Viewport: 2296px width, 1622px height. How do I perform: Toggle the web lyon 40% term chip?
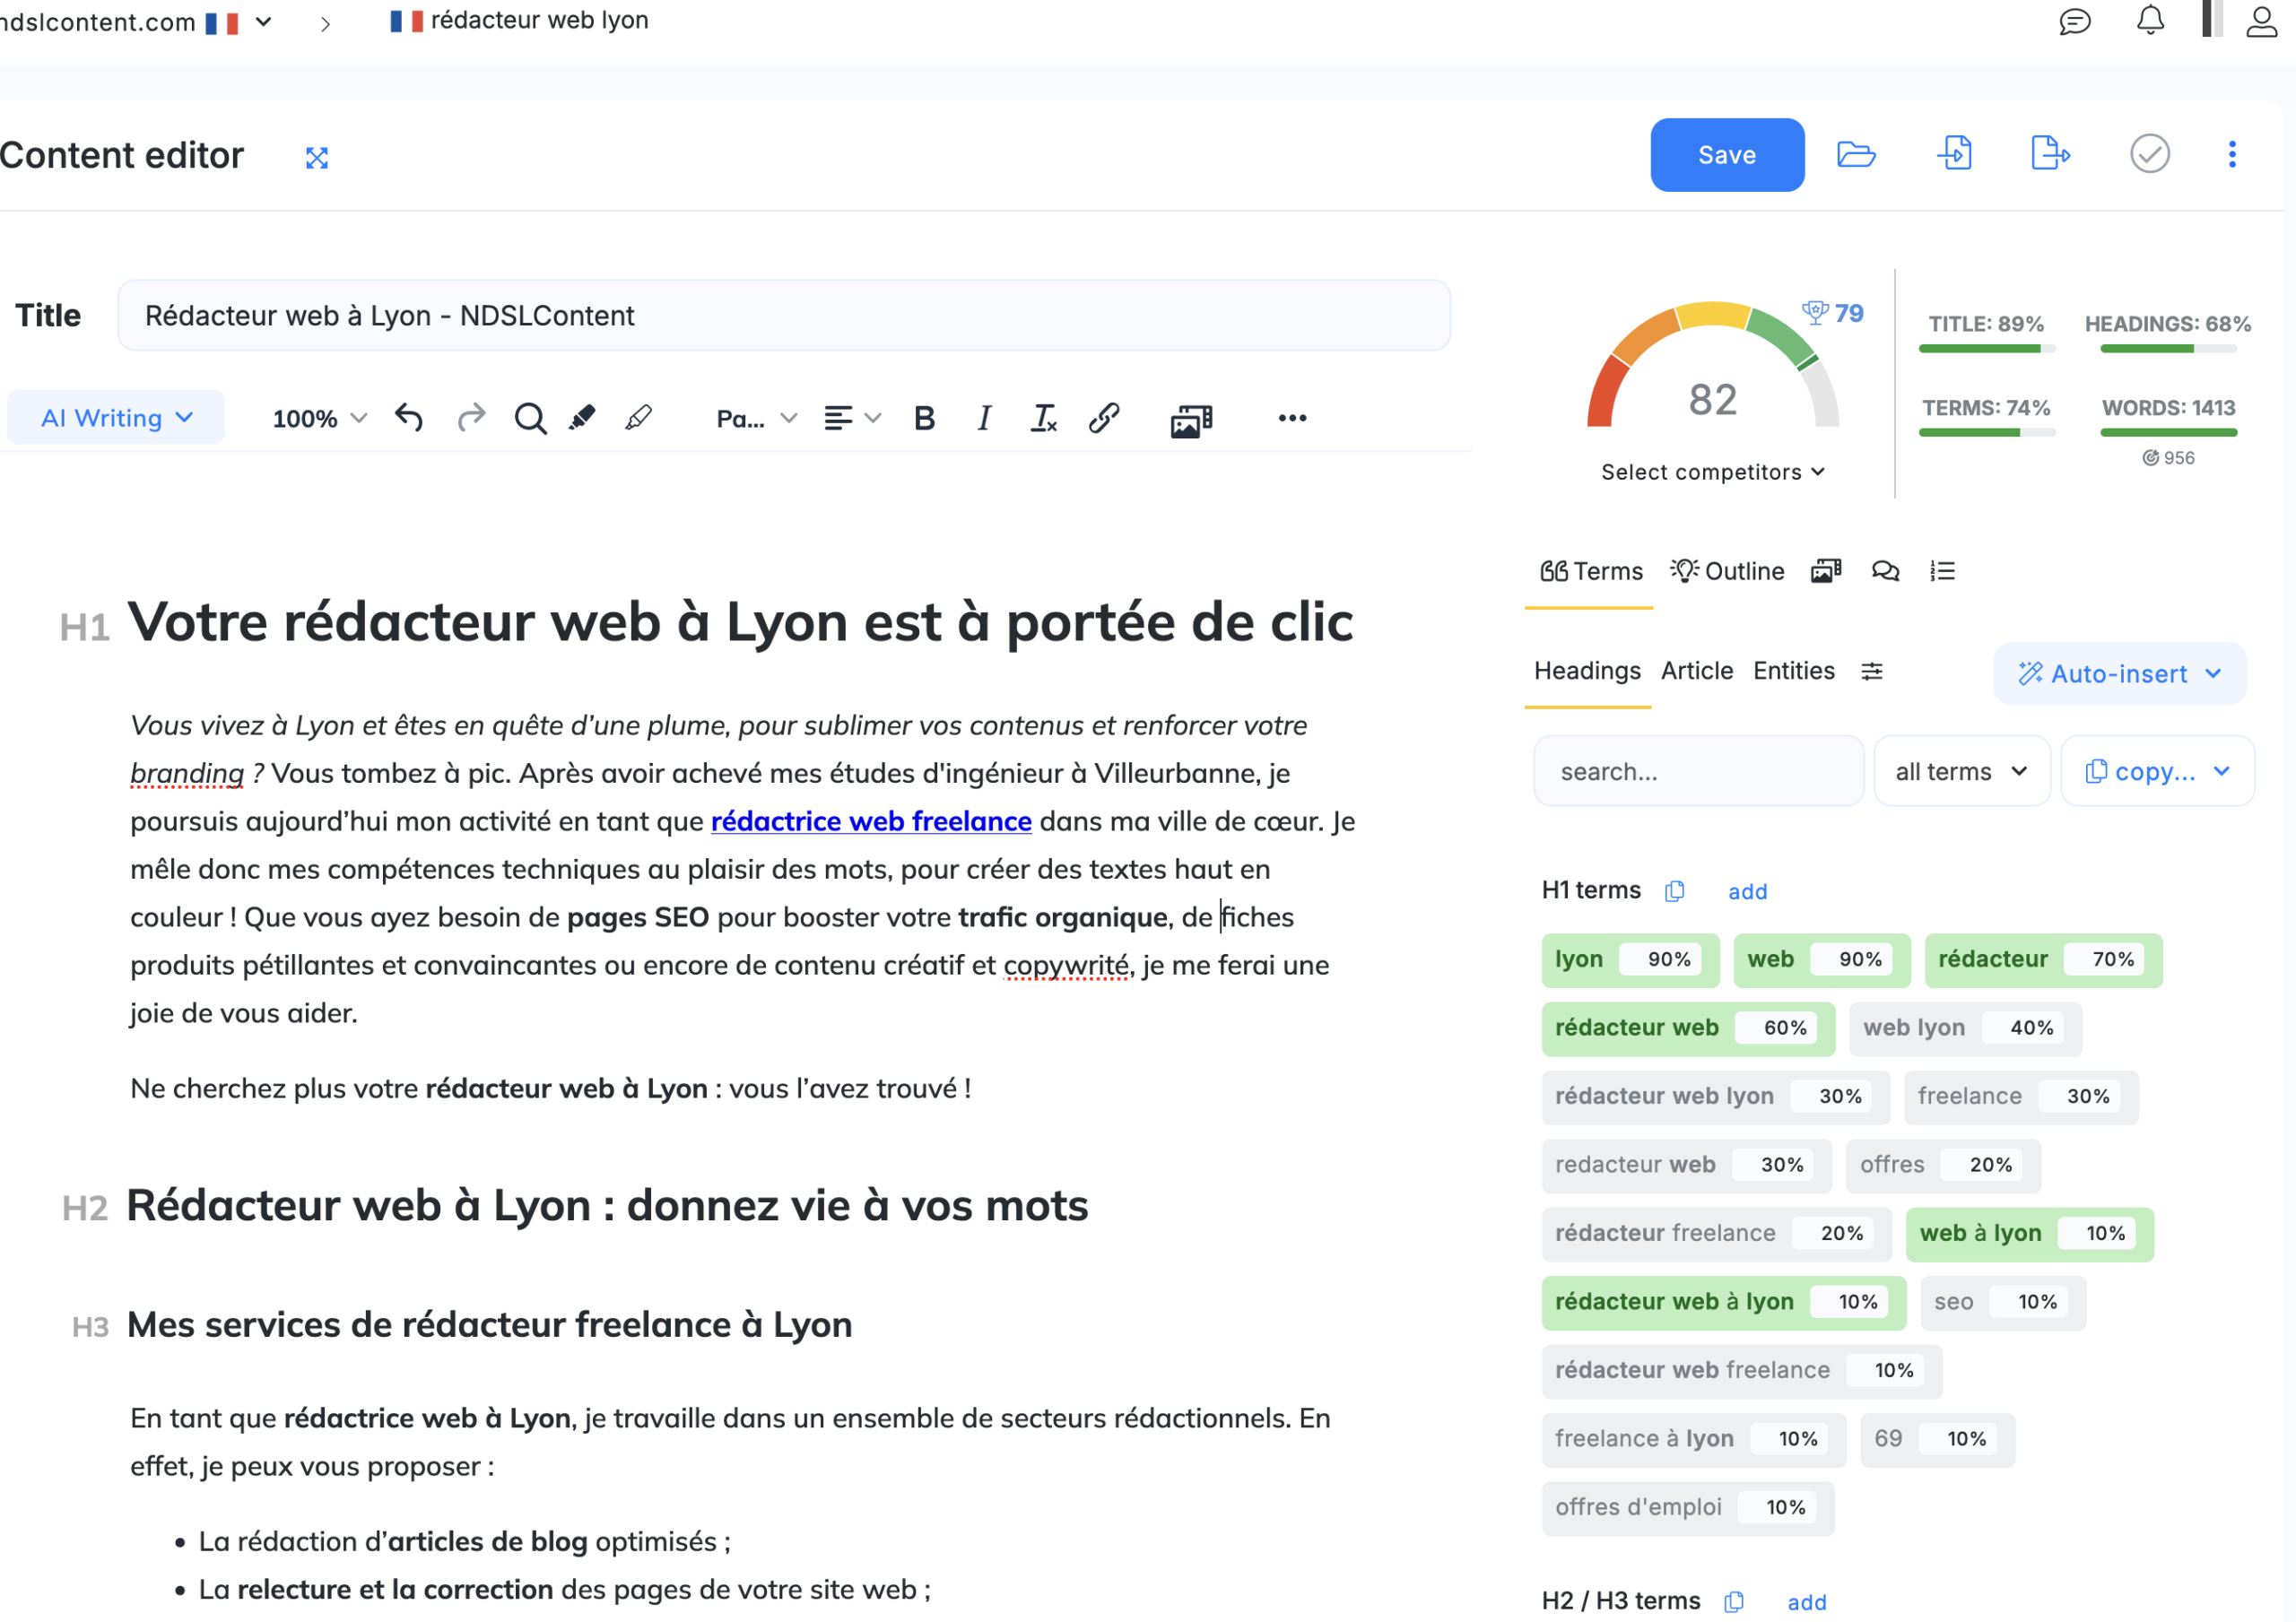coord(1965,1028)
